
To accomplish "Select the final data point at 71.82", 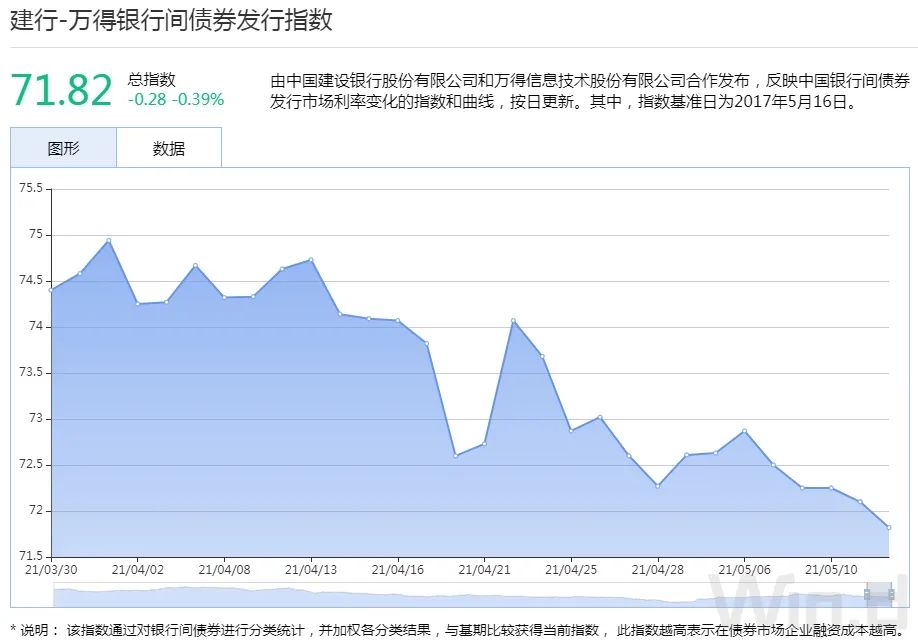I will tap(889, 528).
